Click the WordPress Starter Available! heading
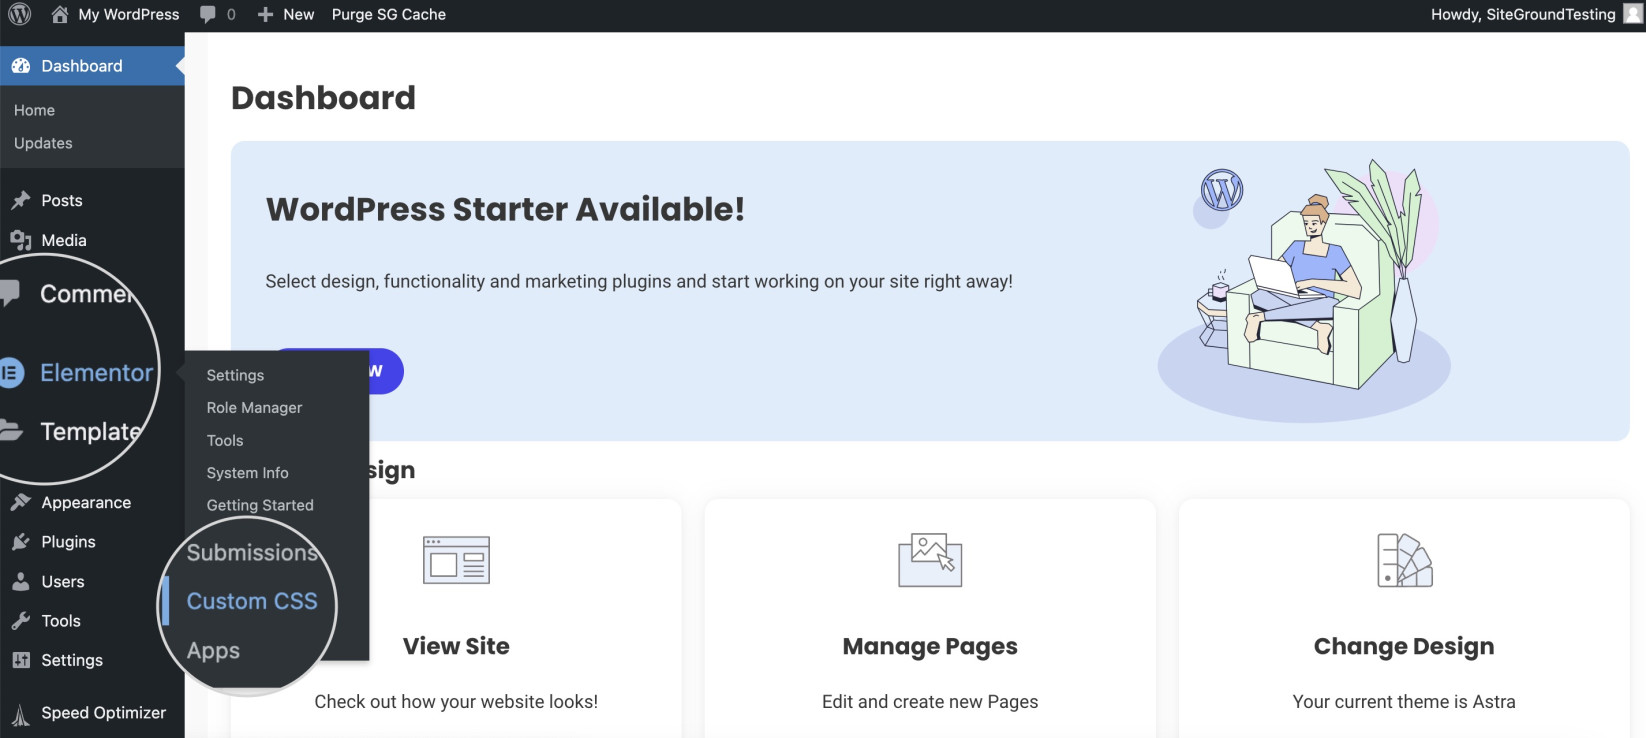This screenshot has width=1646, height=738. 505,209
